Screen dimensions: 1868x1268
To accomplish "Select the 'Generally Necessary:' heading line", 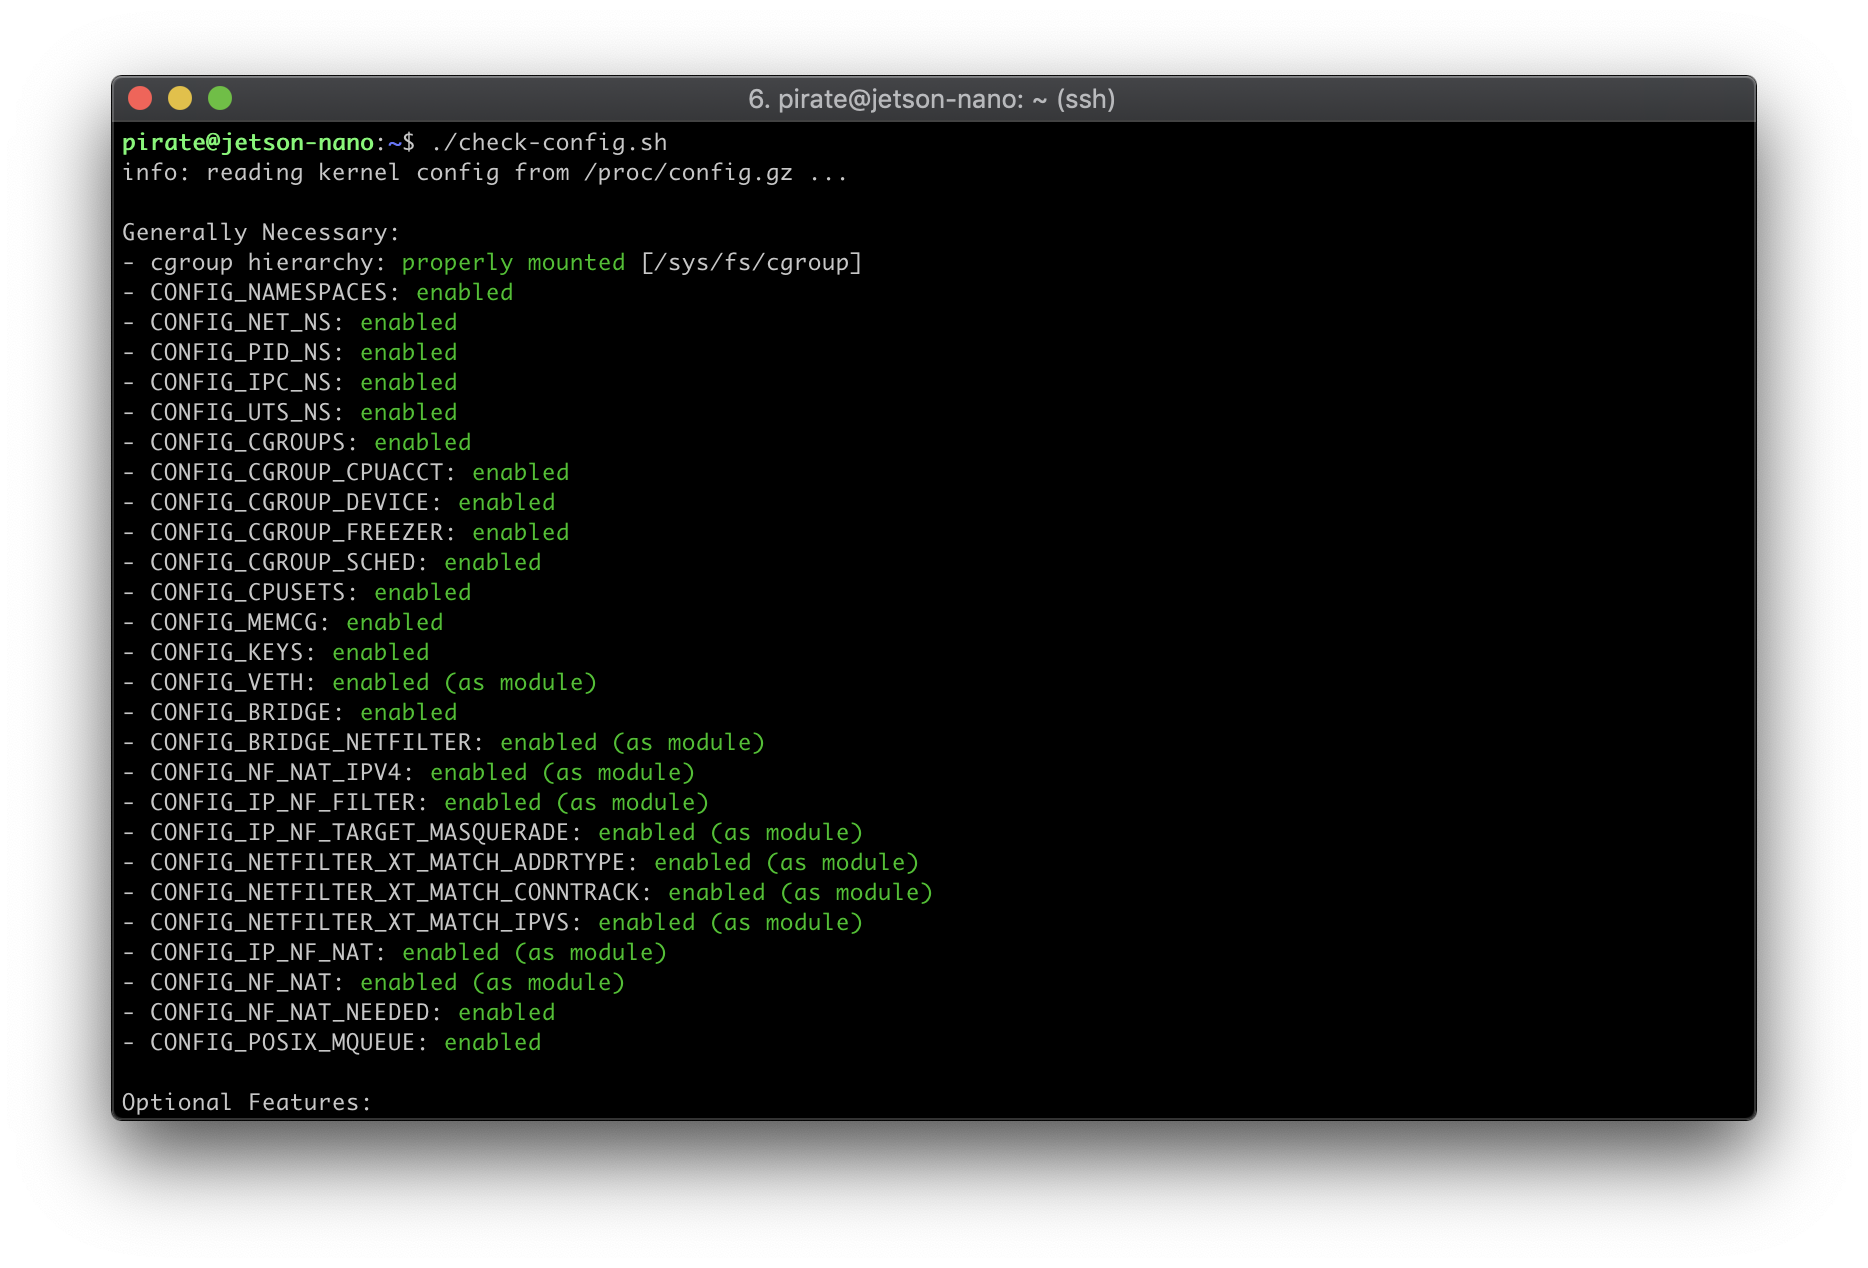I will point(260,231).
